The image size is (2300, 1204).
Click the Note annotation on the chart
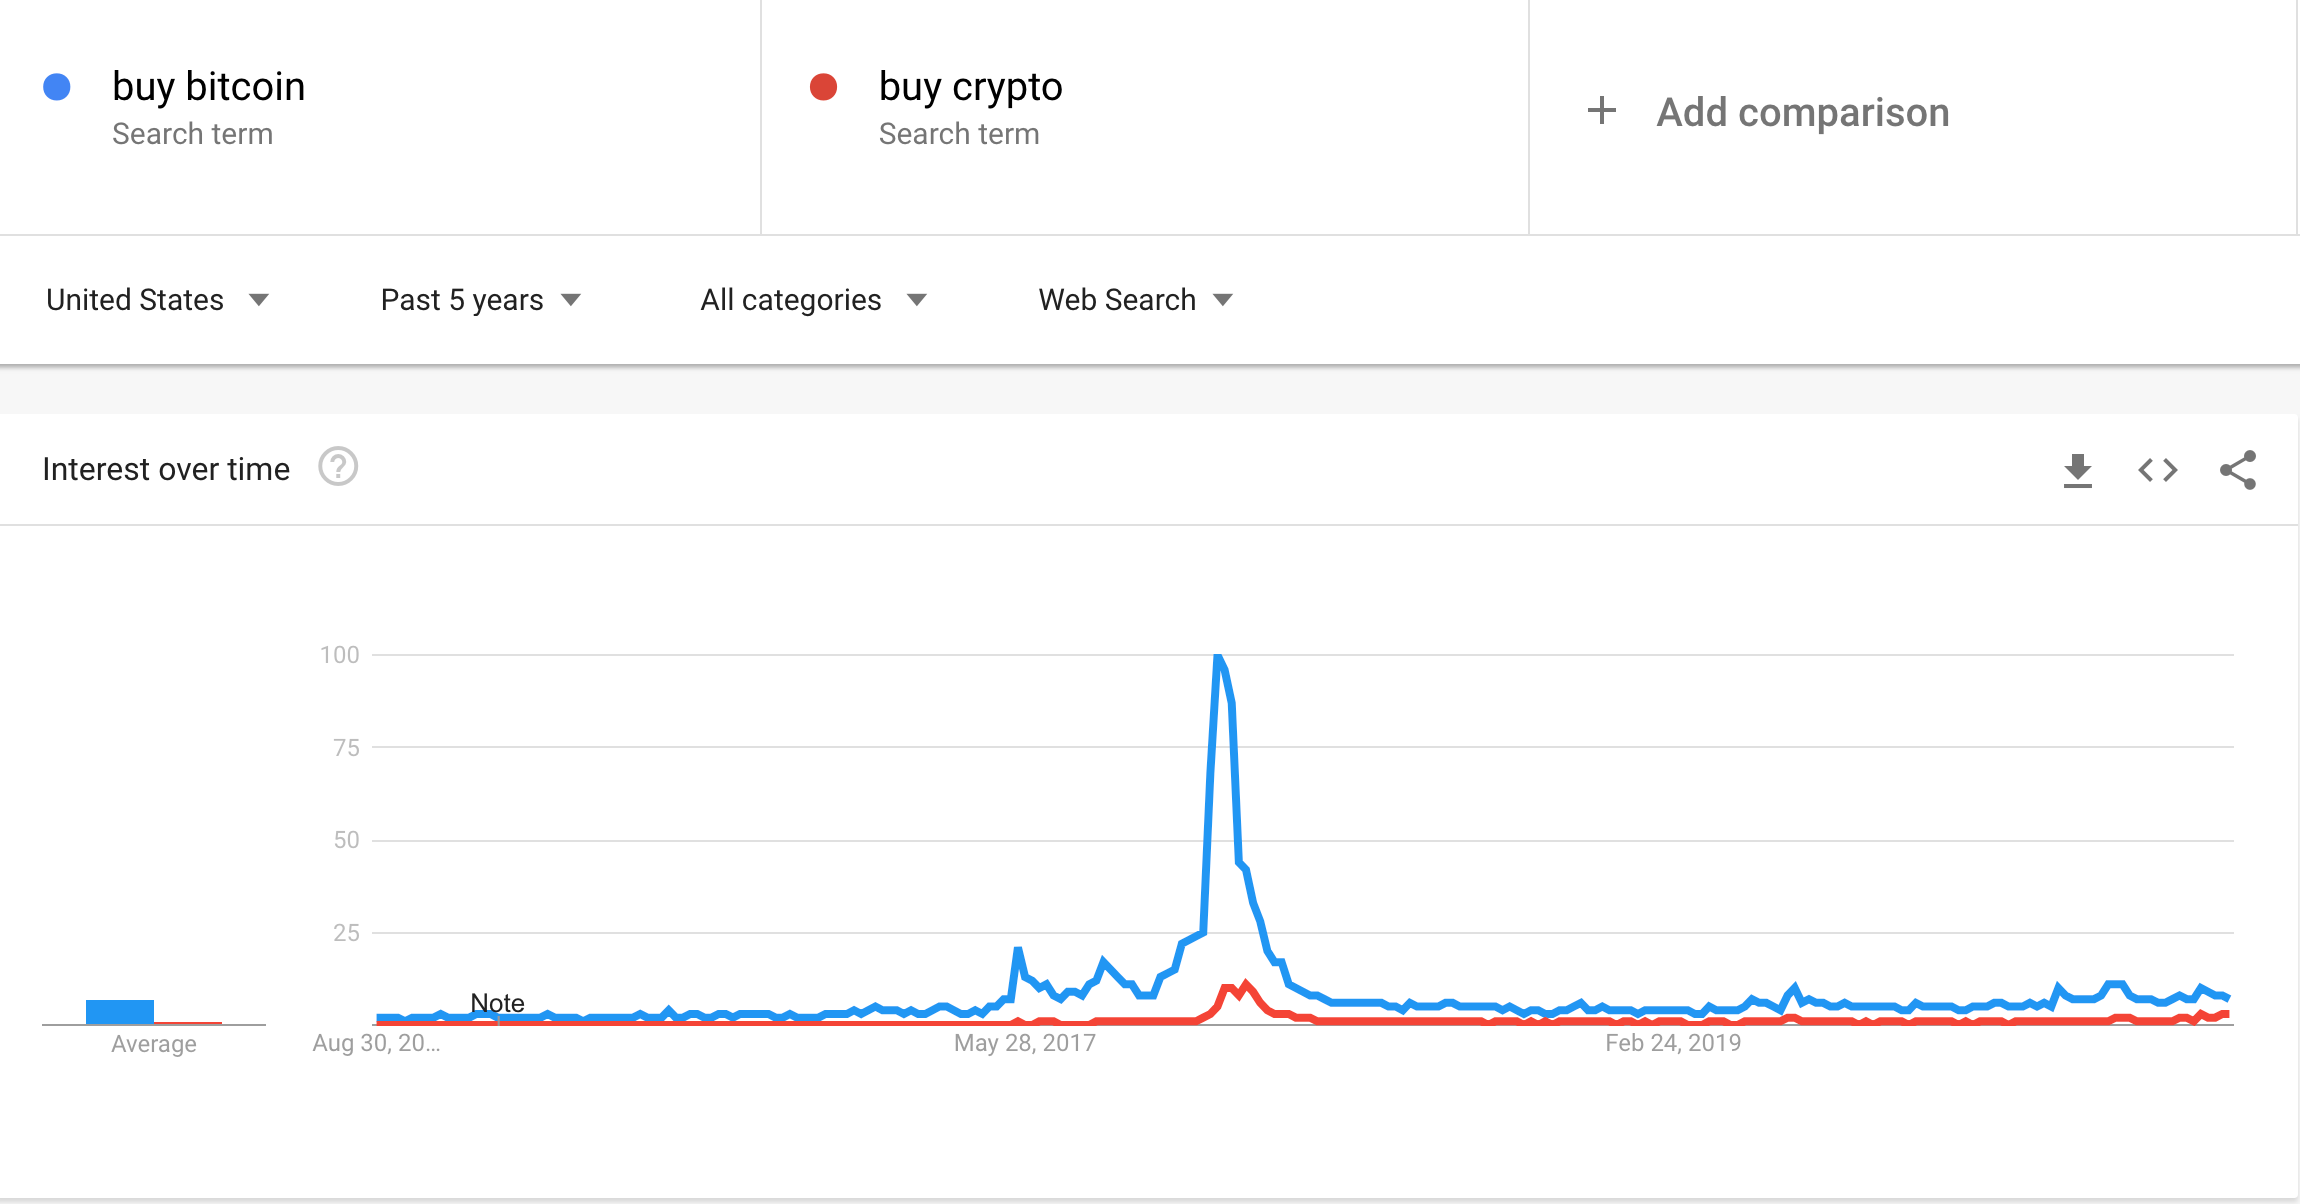coord(498,1002)
